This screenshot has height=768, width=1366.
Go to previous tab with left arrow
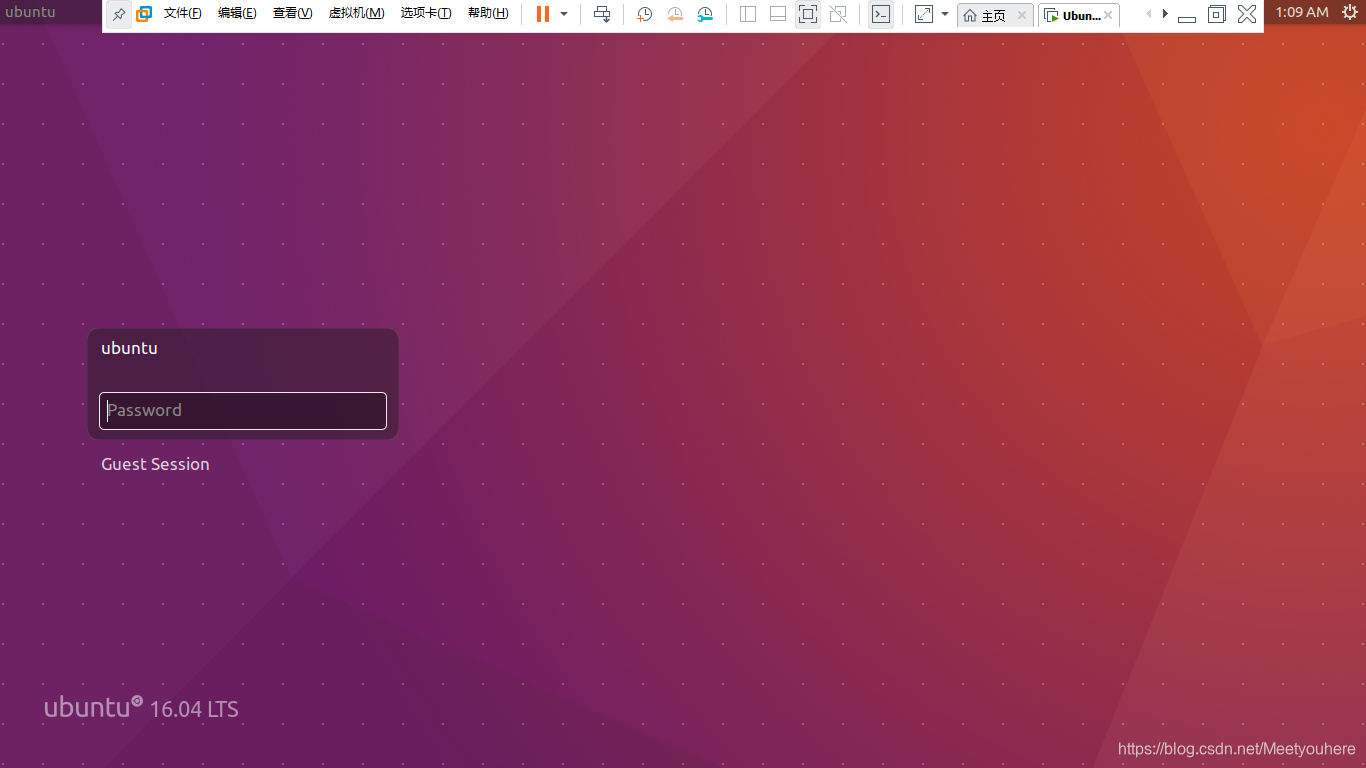(x=1148, y=14)
